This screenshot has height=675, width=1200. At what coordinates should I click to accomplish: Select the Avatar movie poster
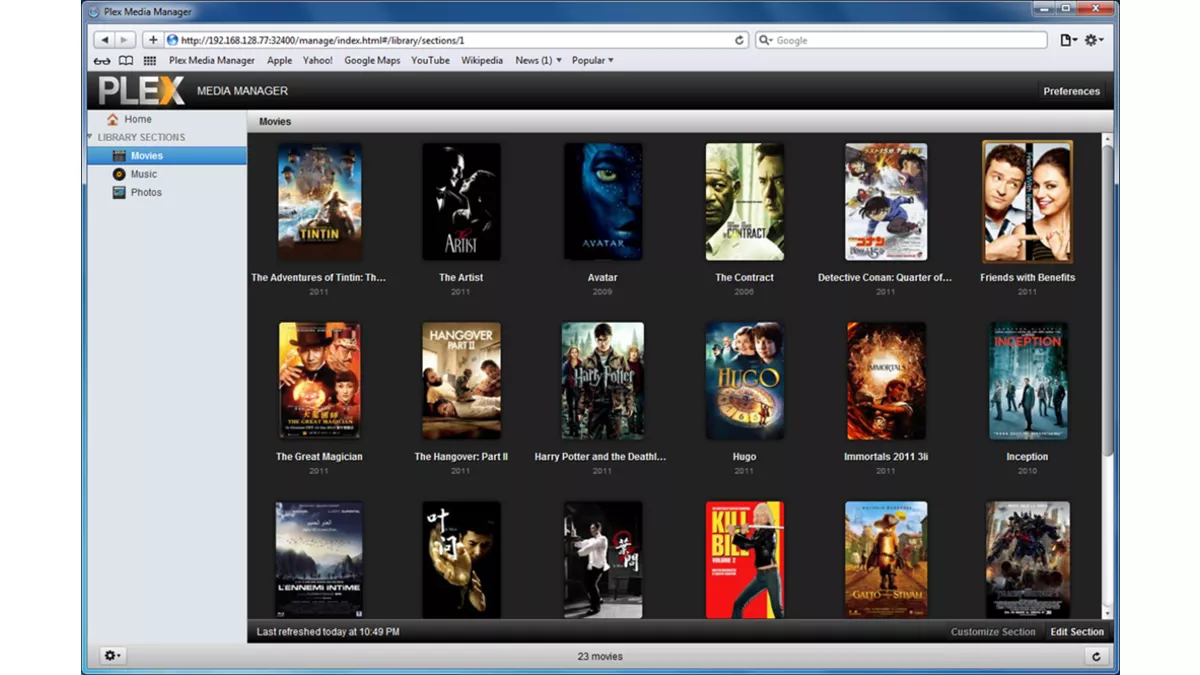point(602,201)
